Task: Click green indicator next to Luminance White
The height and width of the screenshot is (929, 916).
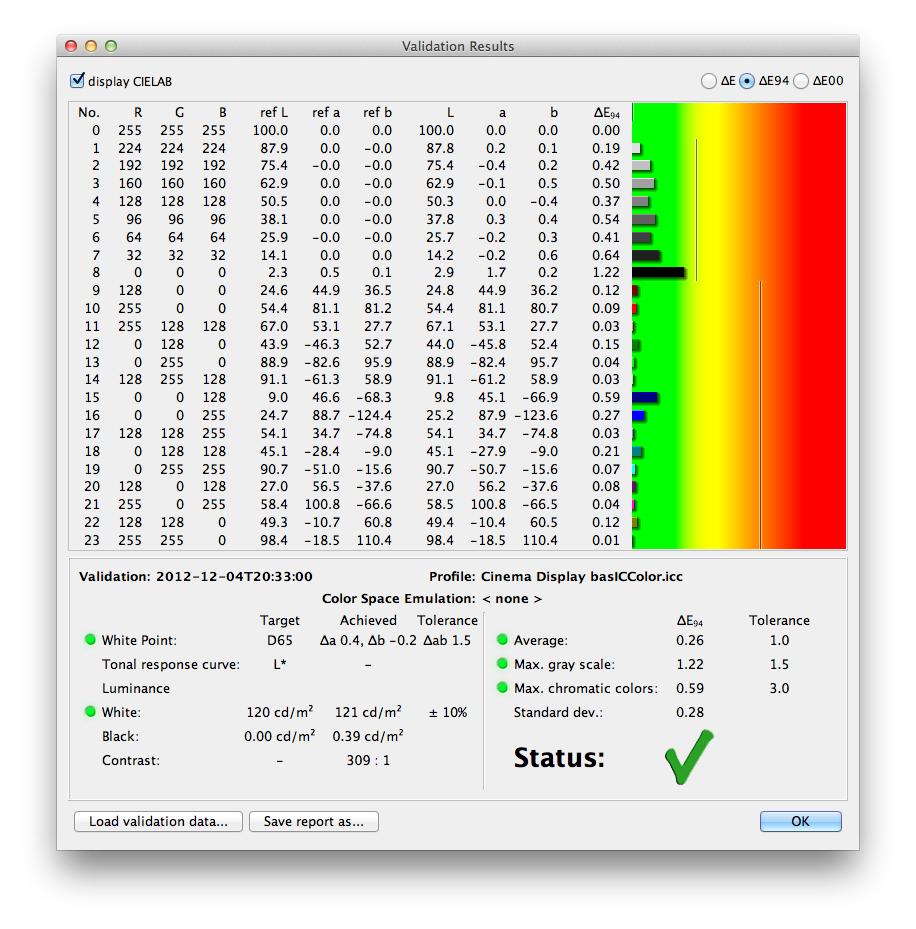Action: coord(90,712)
